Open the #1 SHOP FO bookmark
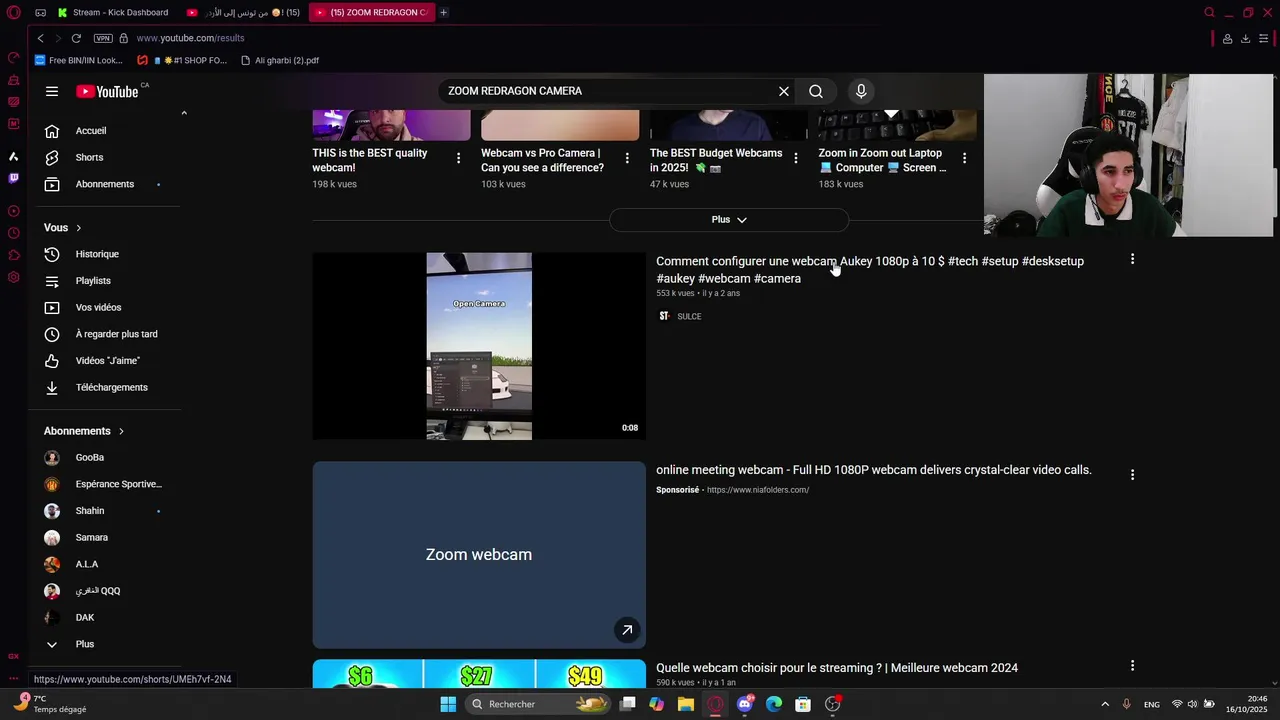The width and height of the screenshot is (1280, 720). (183, 60)
